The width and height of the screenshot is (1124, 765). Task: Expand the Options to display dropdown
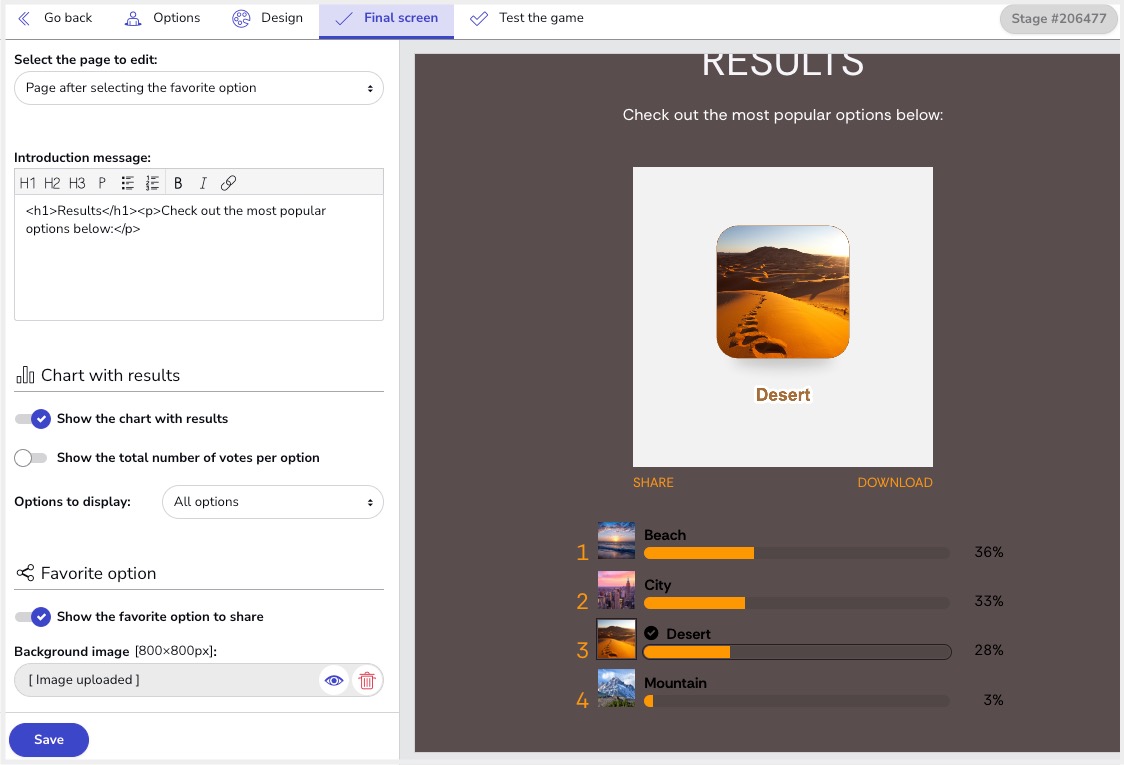click(x=272, y=502)
